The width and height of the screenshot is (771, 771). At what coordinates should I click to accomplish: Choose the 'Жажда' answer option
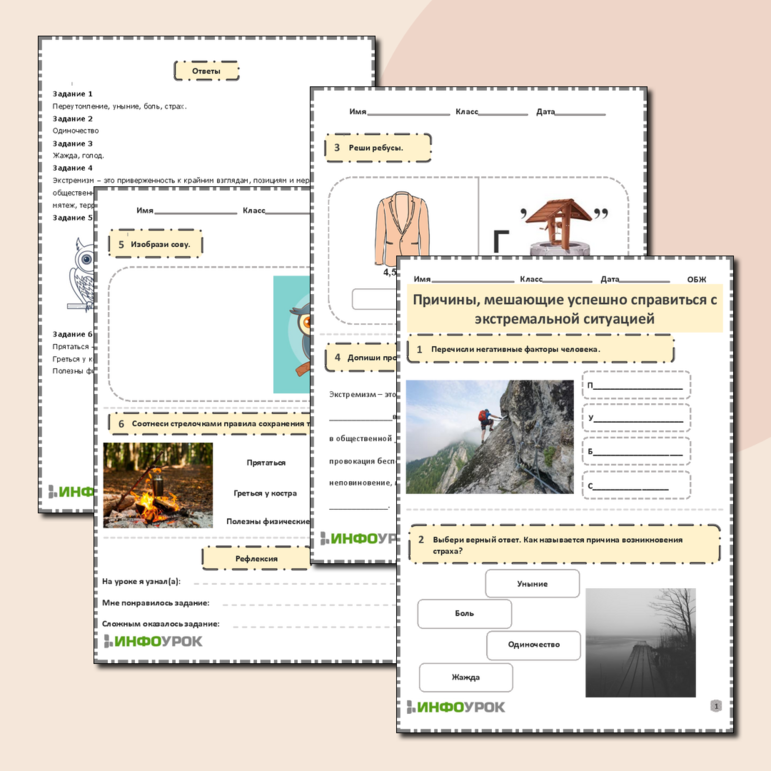click(x=465, y=677)
